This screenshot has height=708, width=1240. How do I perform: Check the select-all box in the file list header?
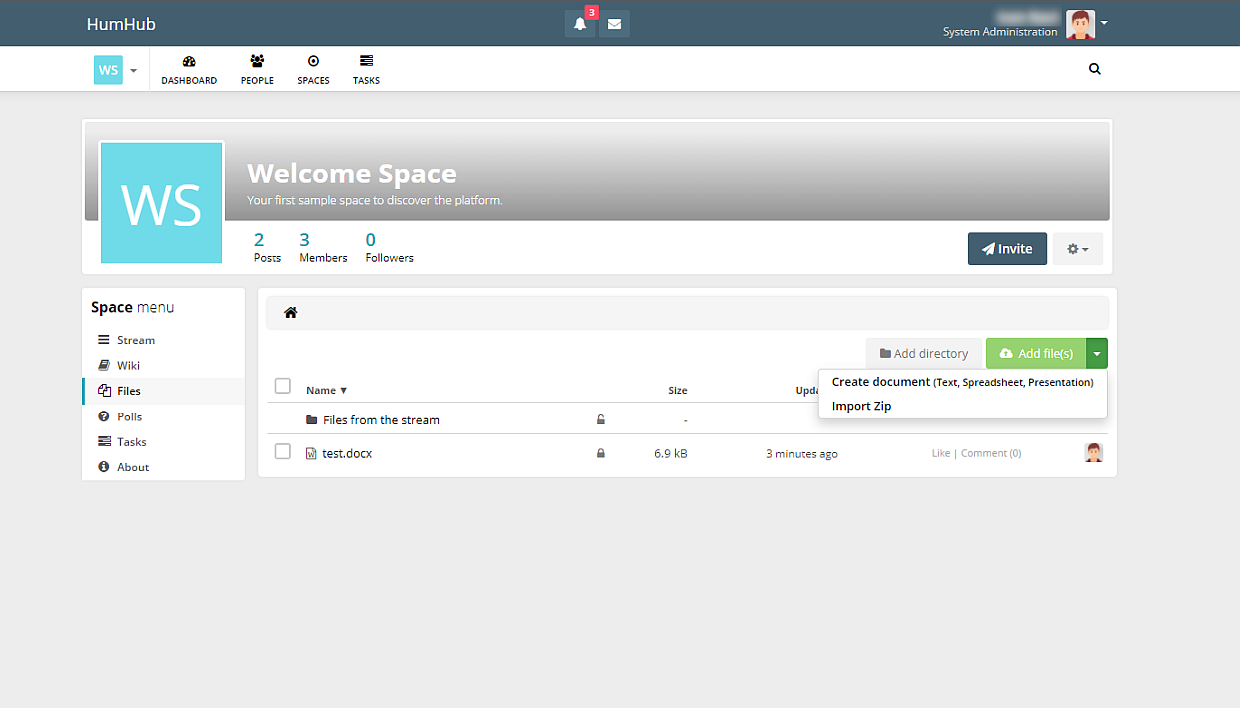(x=283, y=385)
